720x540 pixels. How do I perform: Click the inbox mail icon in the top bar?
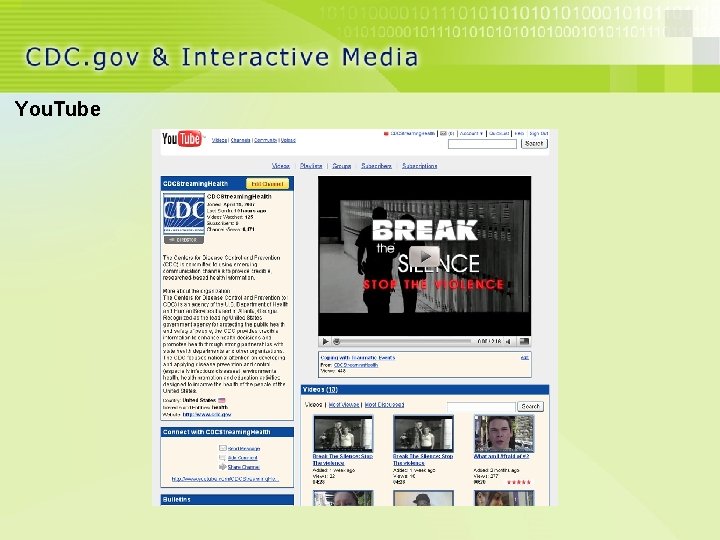(443, 134)
